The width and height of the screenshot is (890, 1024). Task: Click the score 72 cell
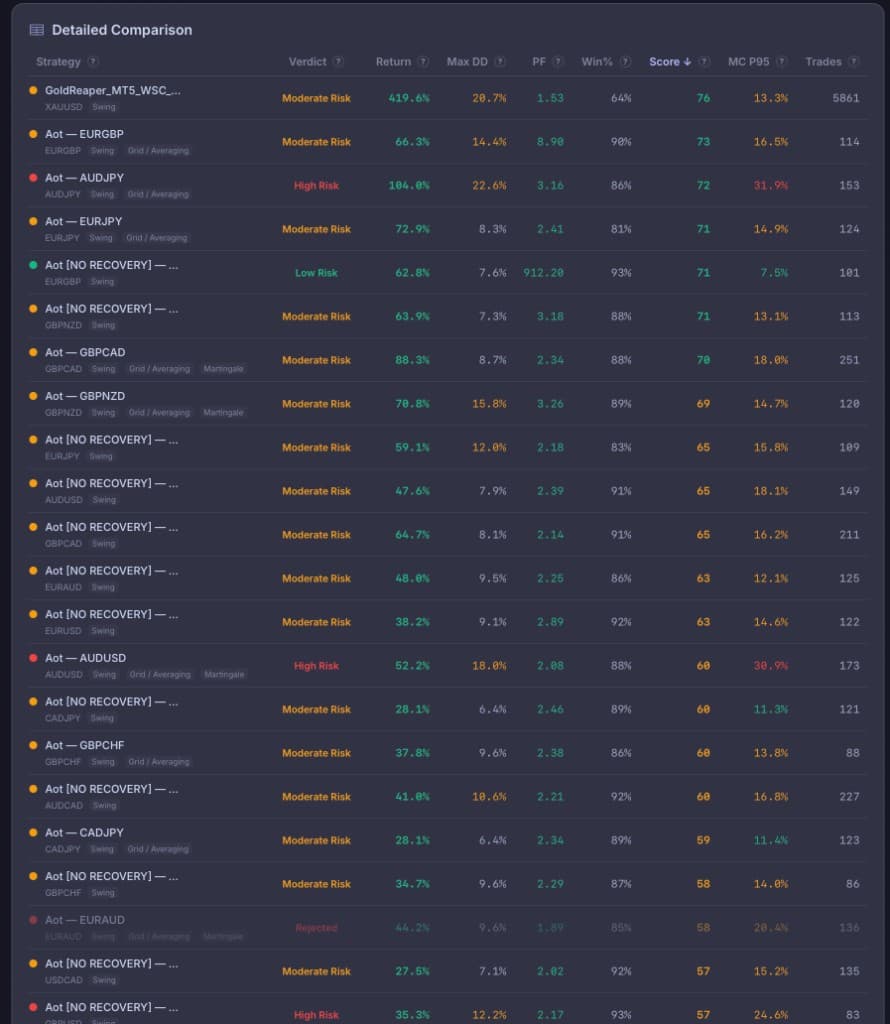703,185
